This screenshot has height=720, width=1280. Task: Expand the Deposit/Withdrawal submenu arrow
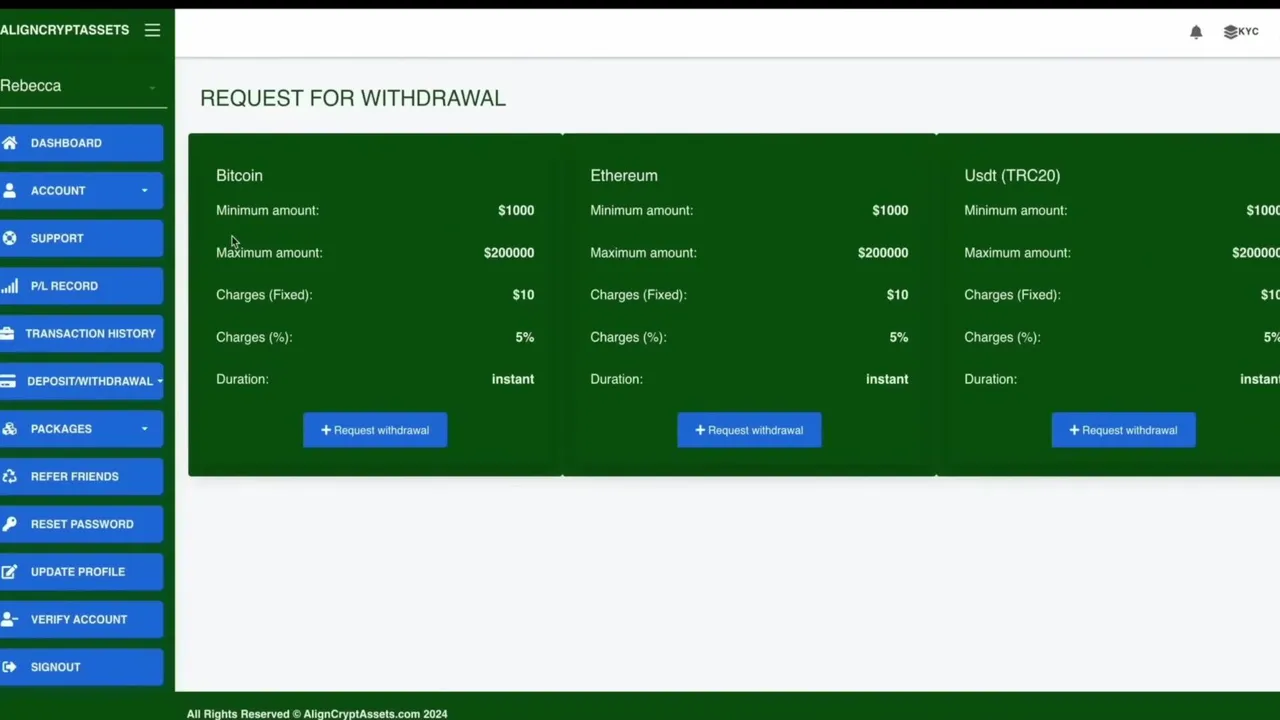coord(160,381)
